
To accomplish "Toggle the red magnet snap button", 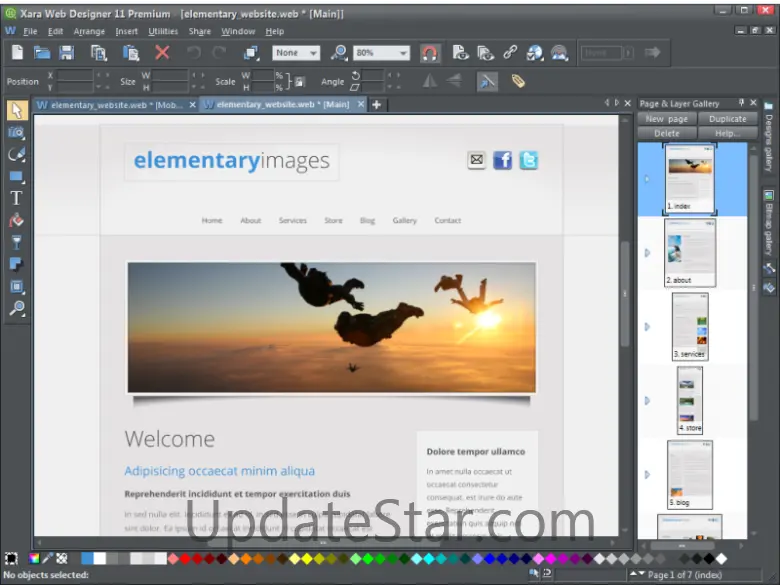I will pos(429,53).
